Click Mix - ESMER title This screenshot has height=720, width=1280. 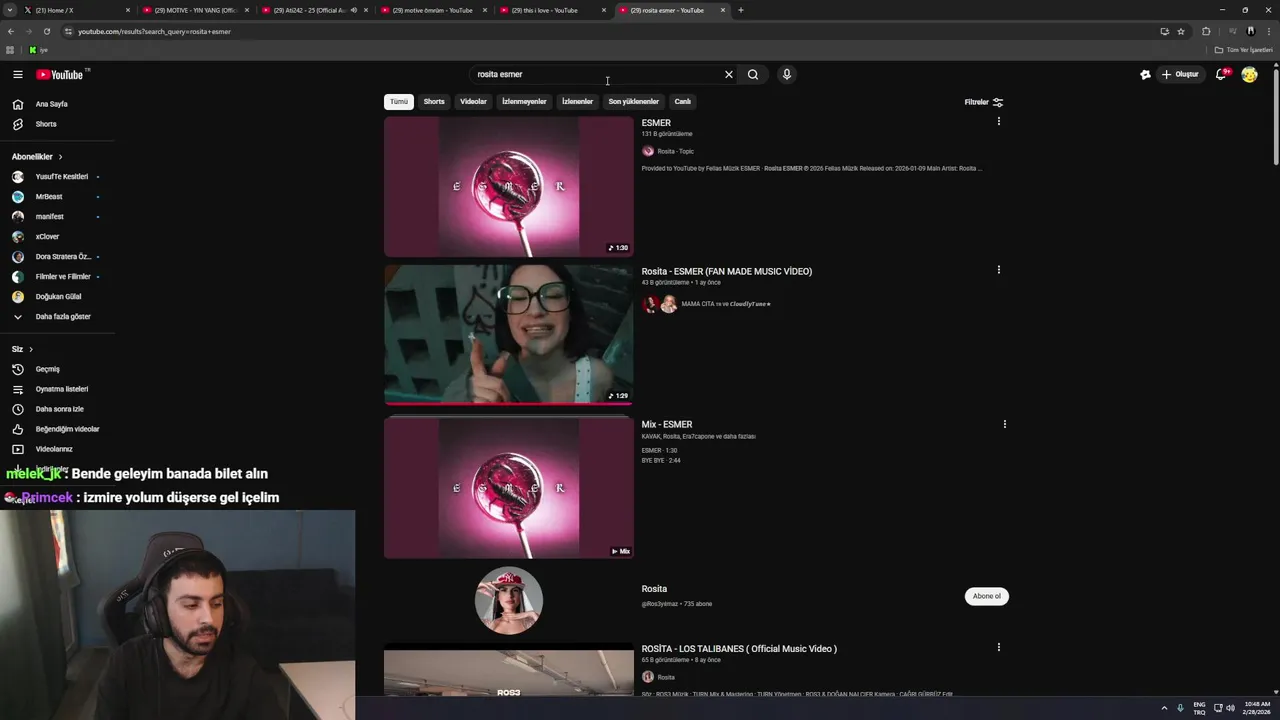click(x=667, y=425)
